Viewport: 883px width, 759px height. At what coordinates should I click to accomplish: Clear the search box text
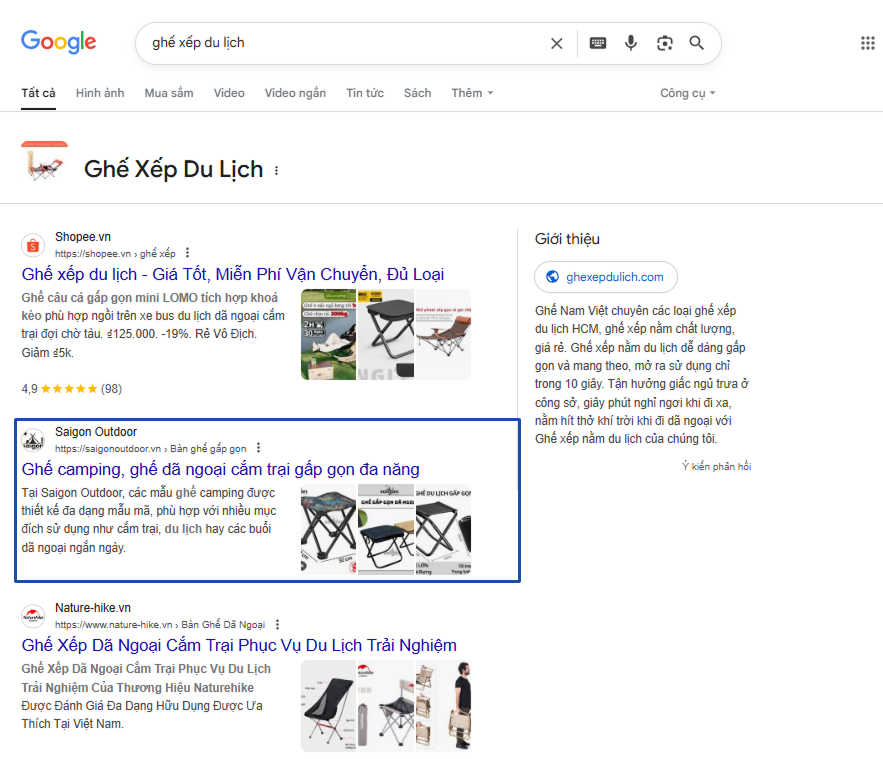coord(556,43)
